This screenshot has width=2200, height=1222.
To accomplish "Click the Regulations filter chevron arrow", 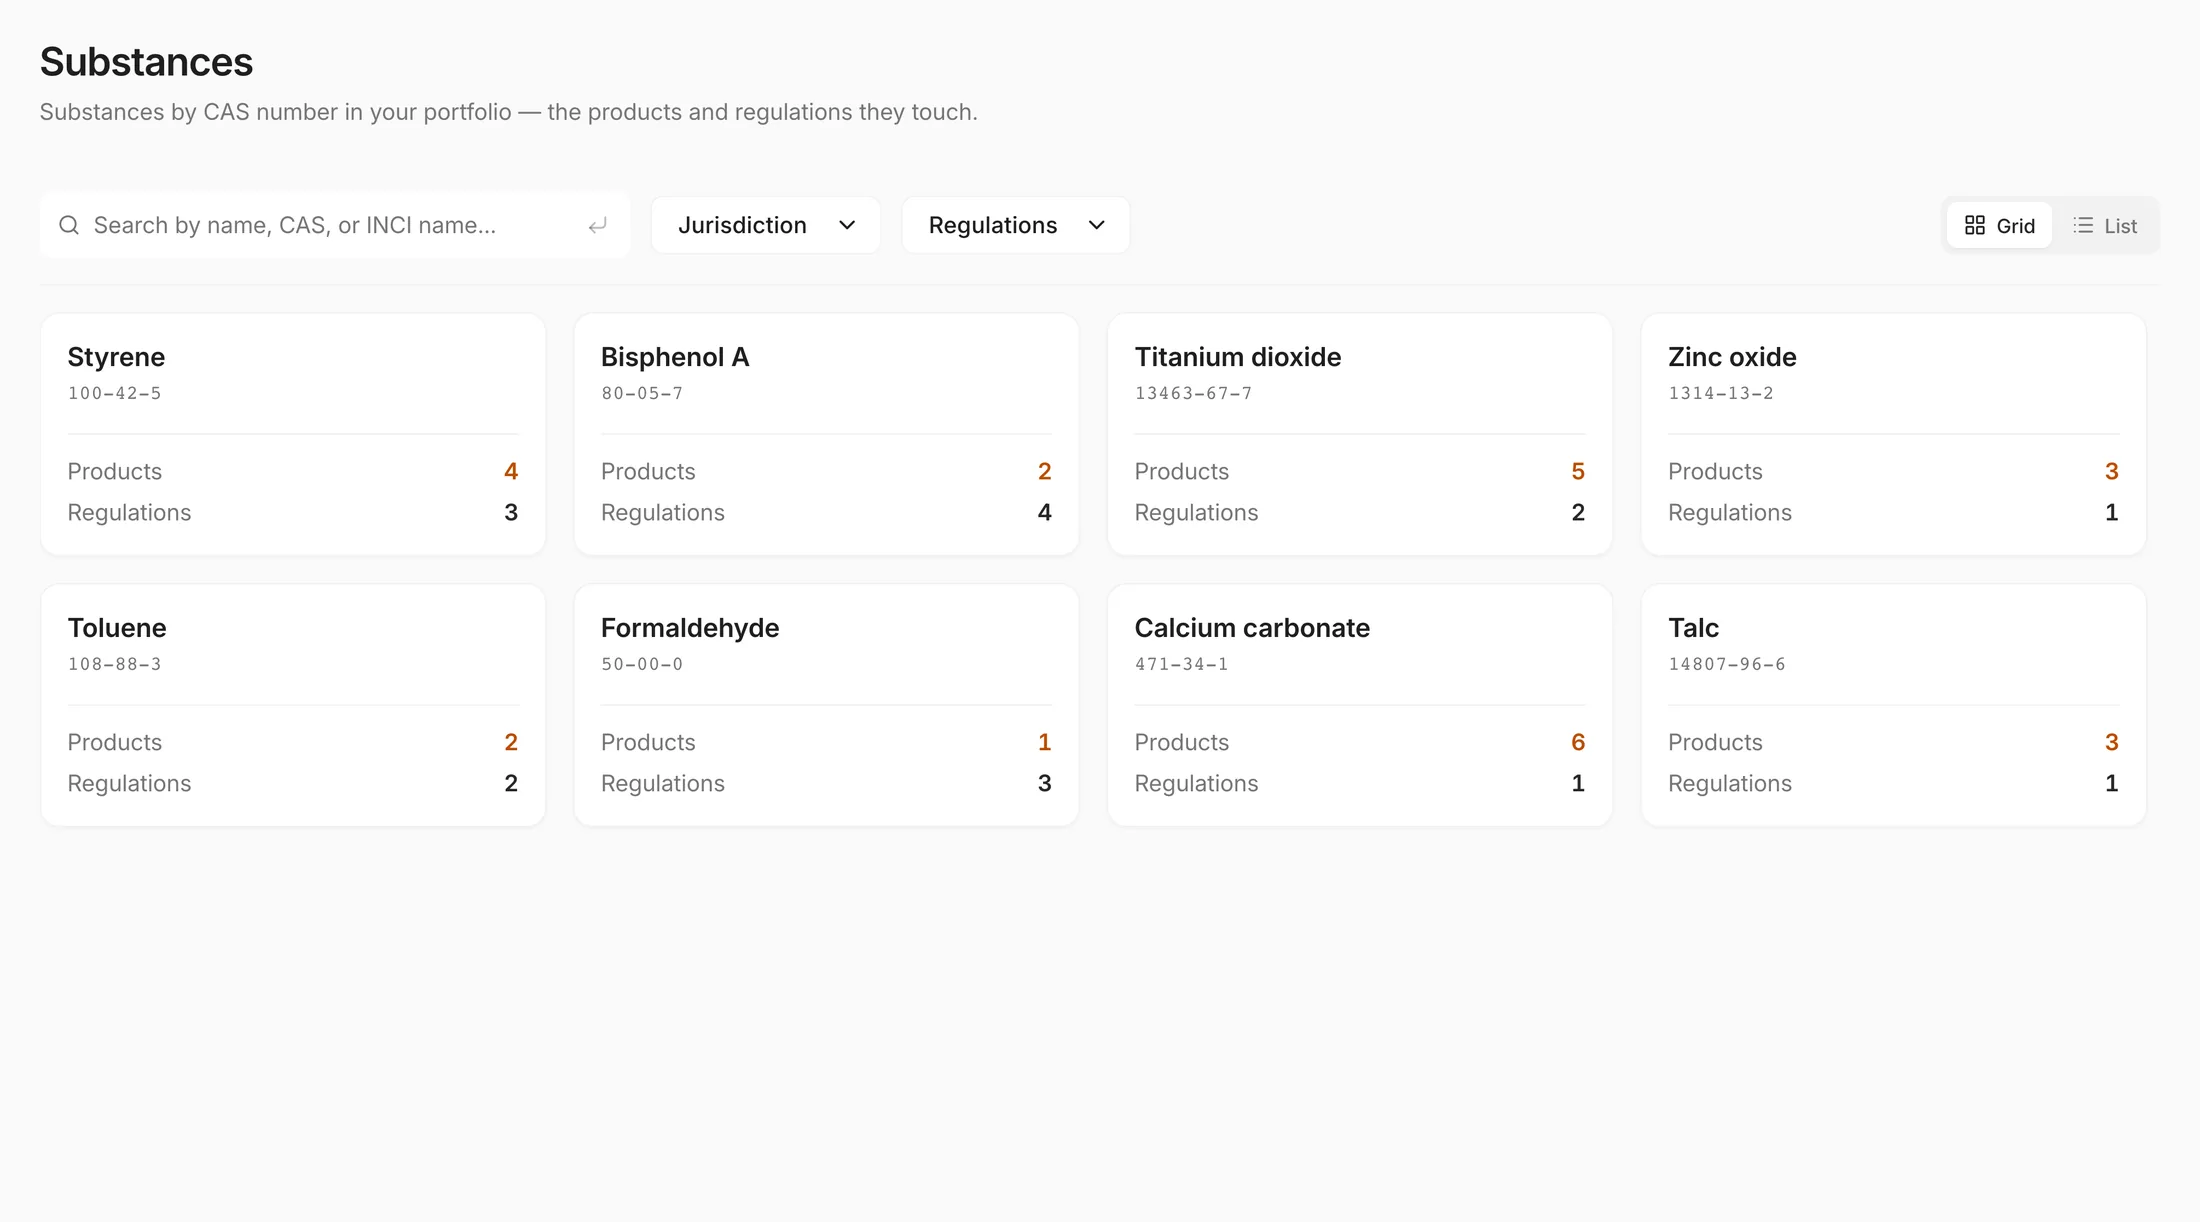I will [1097, 225].
